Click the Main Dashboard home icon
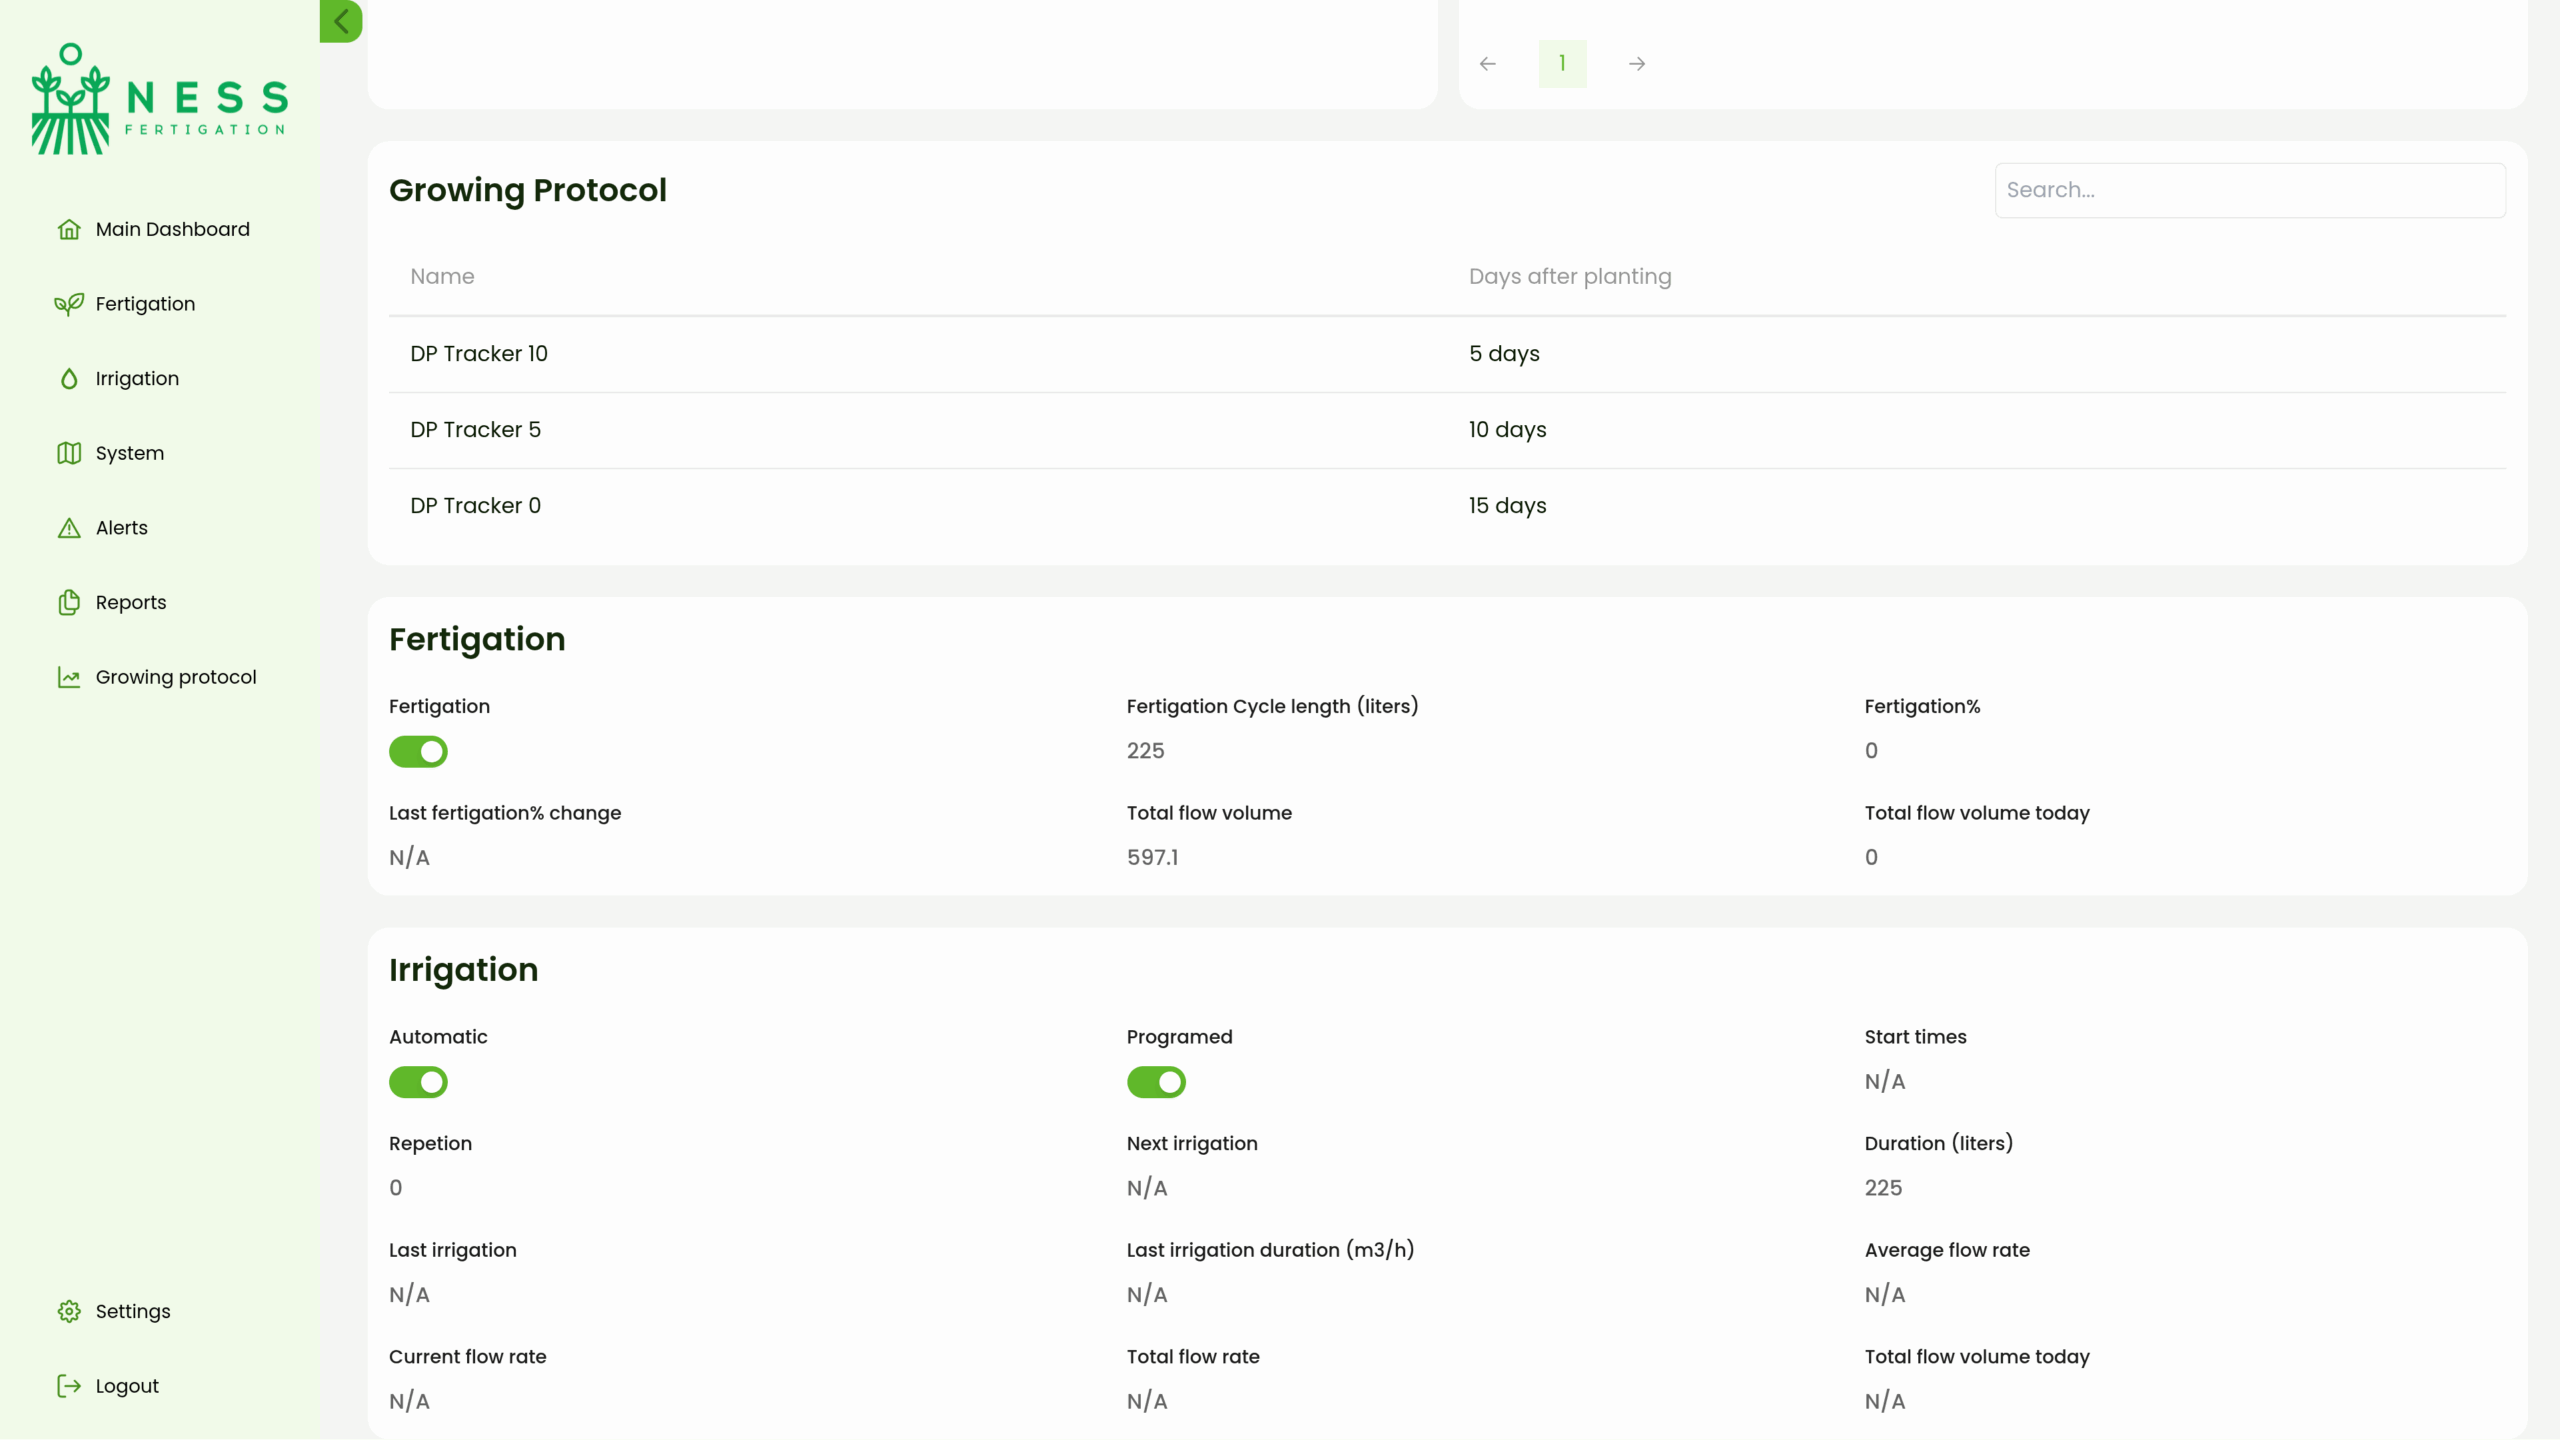The image size is (2560, 1440). coord(69,229)
